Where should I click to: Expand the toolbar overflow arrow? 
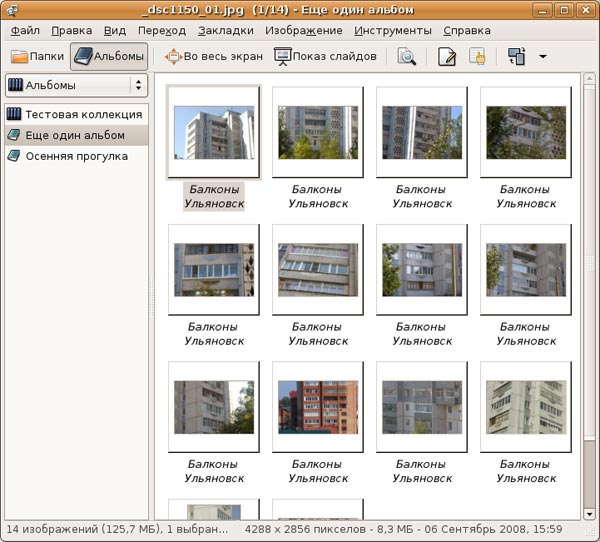pyautogui.click(x=543, y=57)
